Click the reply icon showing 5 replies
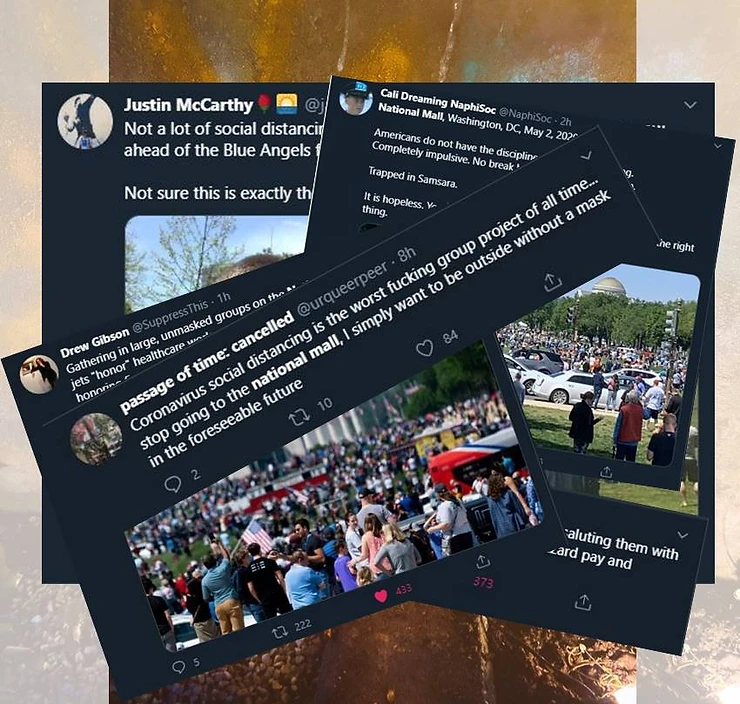The height and width of the screenshot is (704, 740). click(178, 667)
